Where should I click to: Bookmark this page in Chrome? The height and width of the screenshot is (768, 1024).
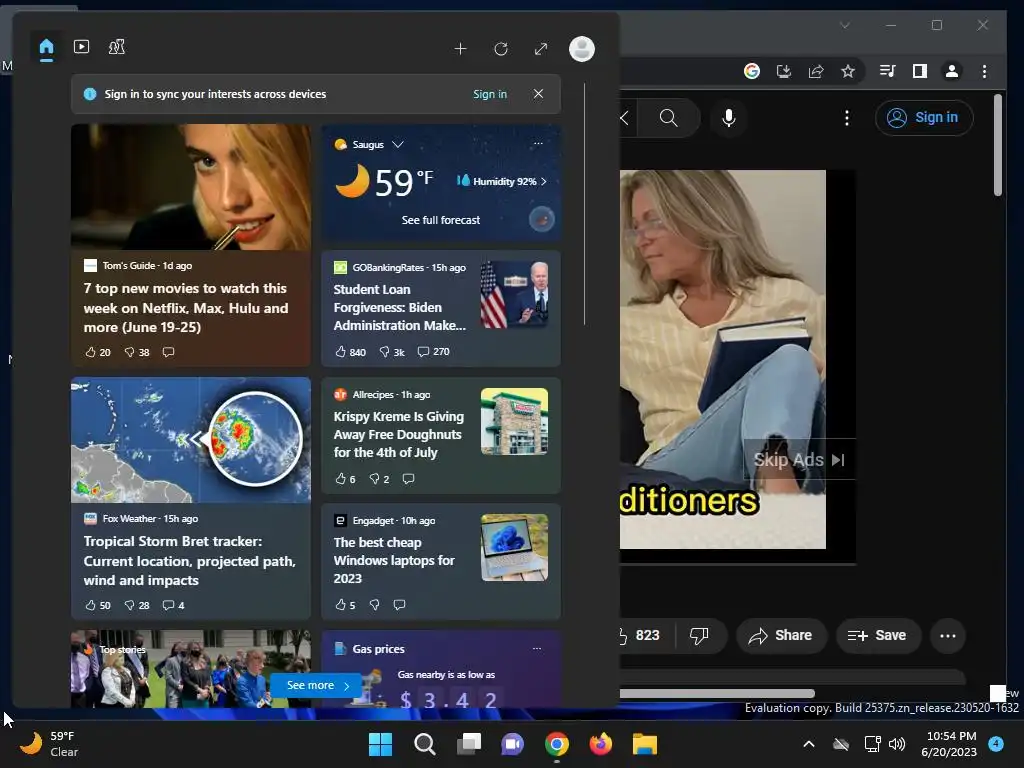point(848,71)
